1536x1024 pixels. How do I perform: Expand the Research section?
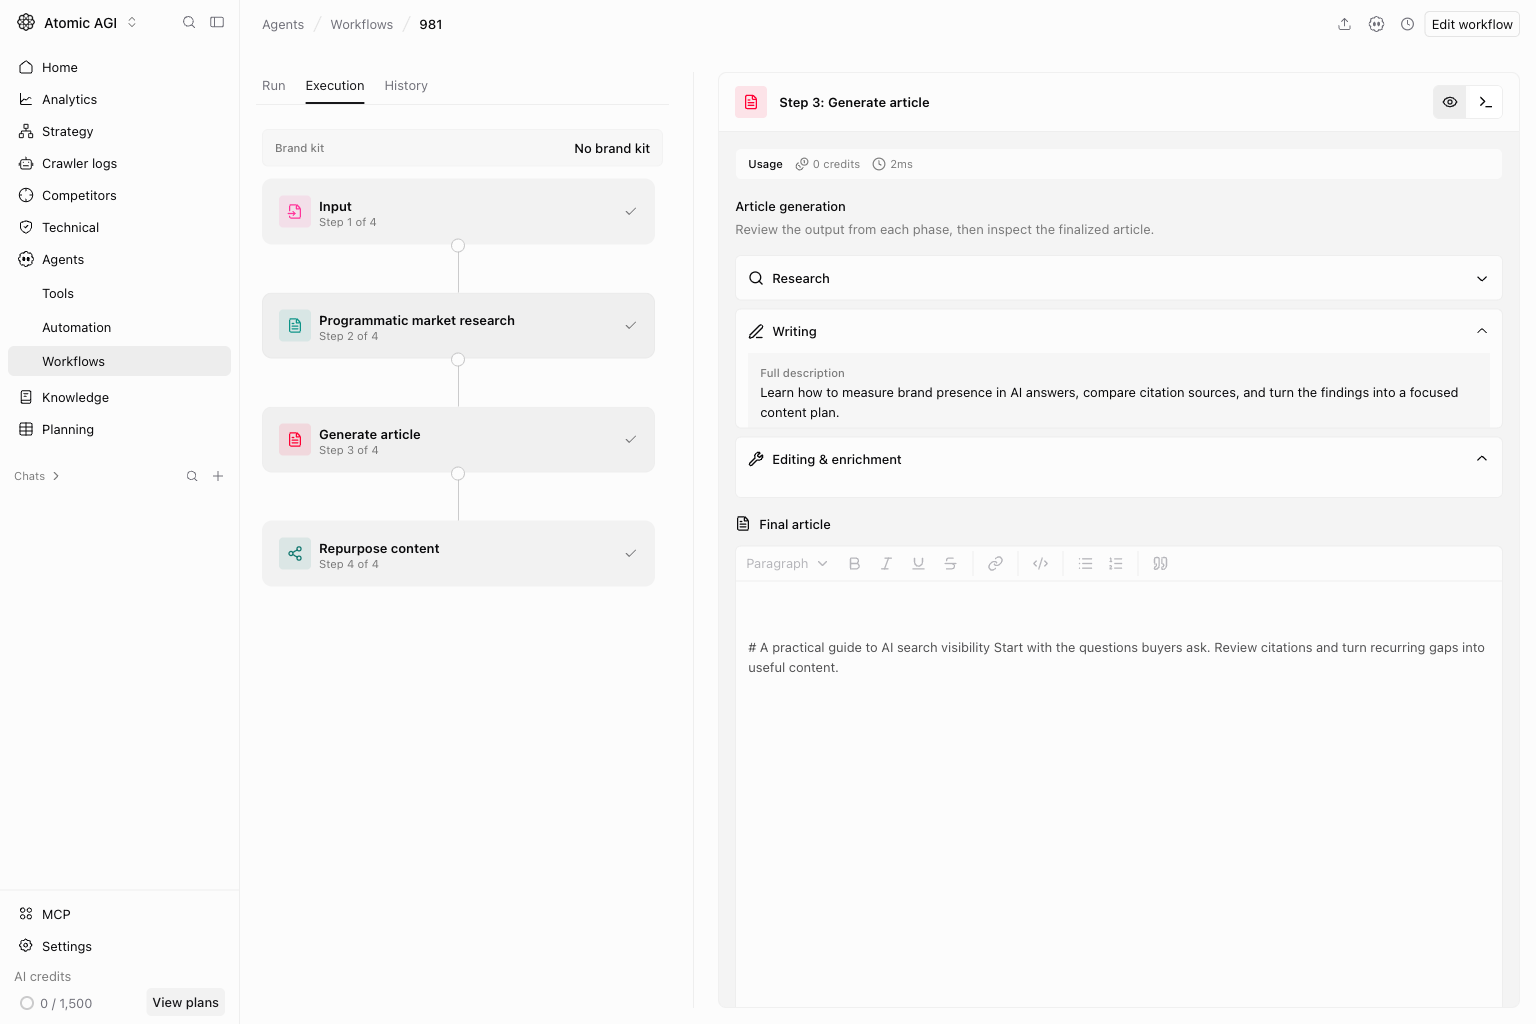tap(1119, 278)
